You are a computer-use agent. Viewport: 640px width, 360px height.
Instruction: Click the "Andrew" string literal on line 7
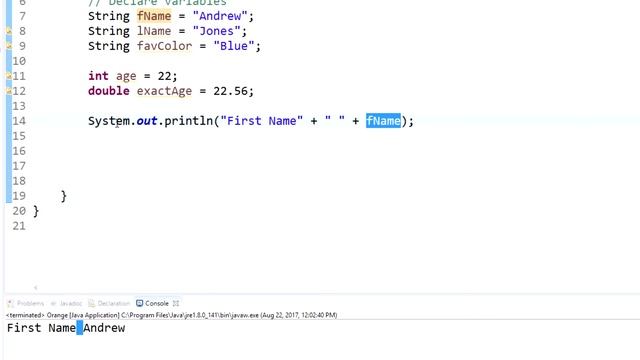pos(220,16)
